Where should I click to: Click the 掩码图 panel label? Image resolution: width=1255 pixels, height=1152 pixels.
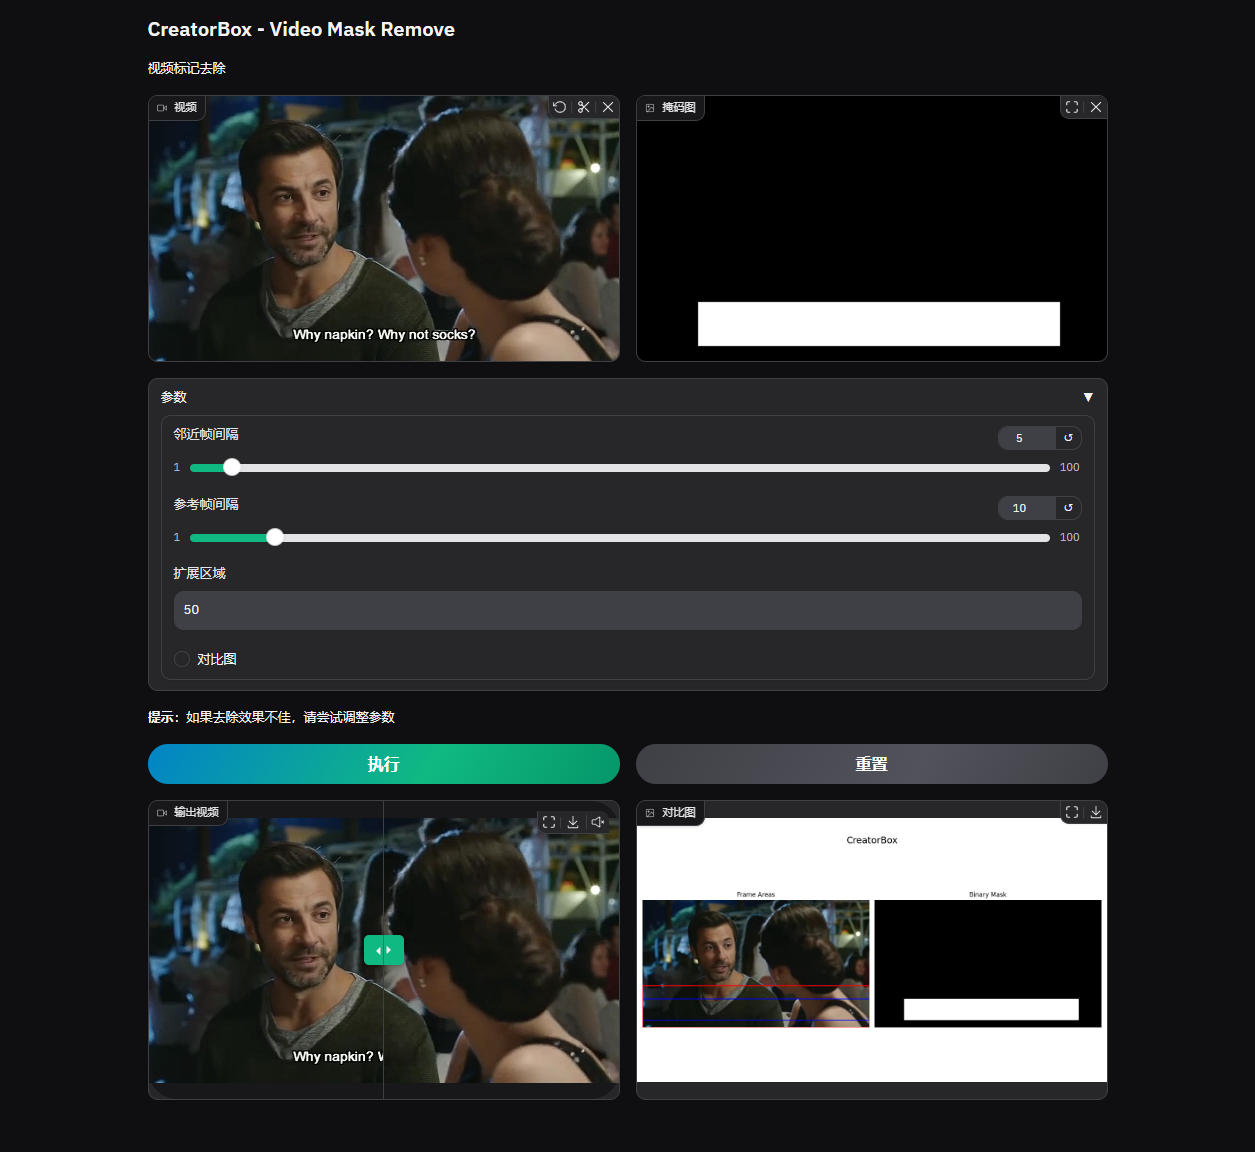(x=671, y=107)
